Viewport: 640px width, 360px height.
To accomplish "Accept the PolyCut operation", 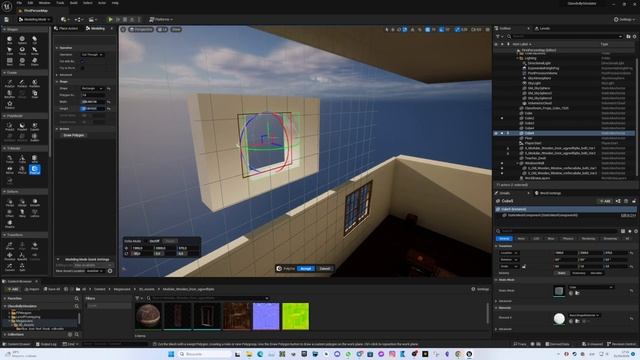I will coord(305,269).
